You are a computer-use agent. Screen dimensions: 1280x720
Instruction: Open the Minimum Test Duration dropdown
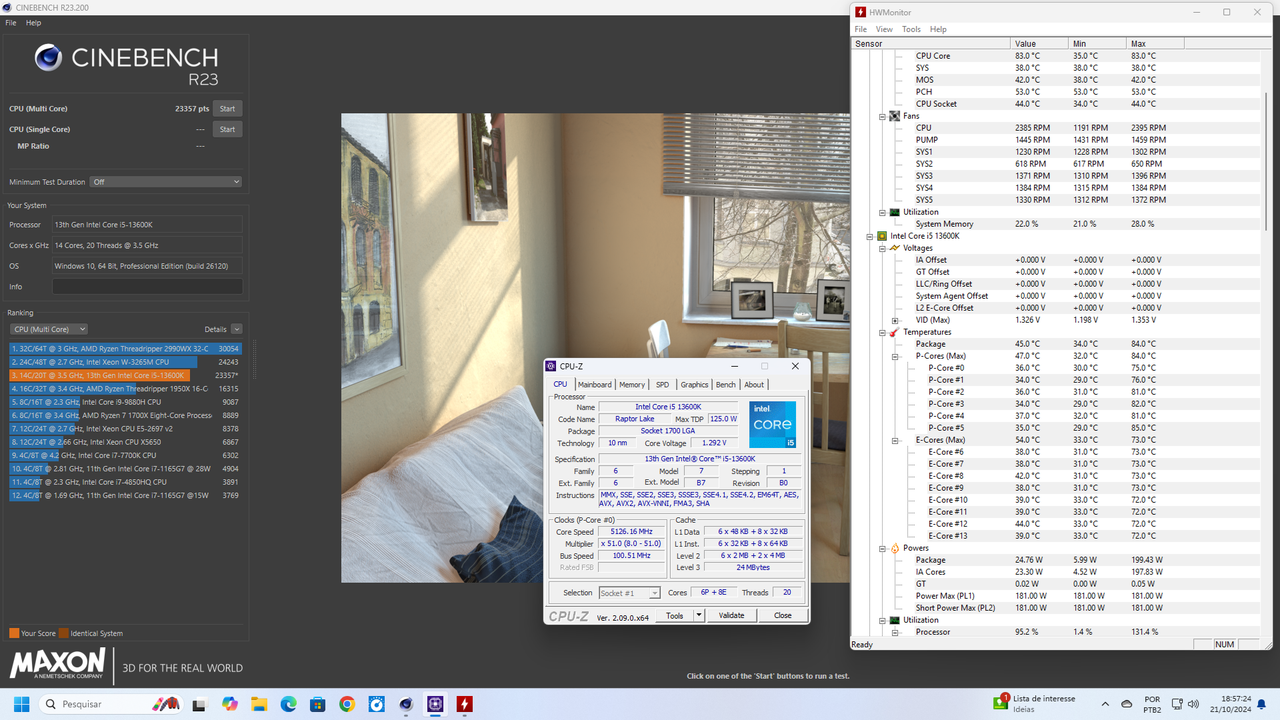point(165,181)
